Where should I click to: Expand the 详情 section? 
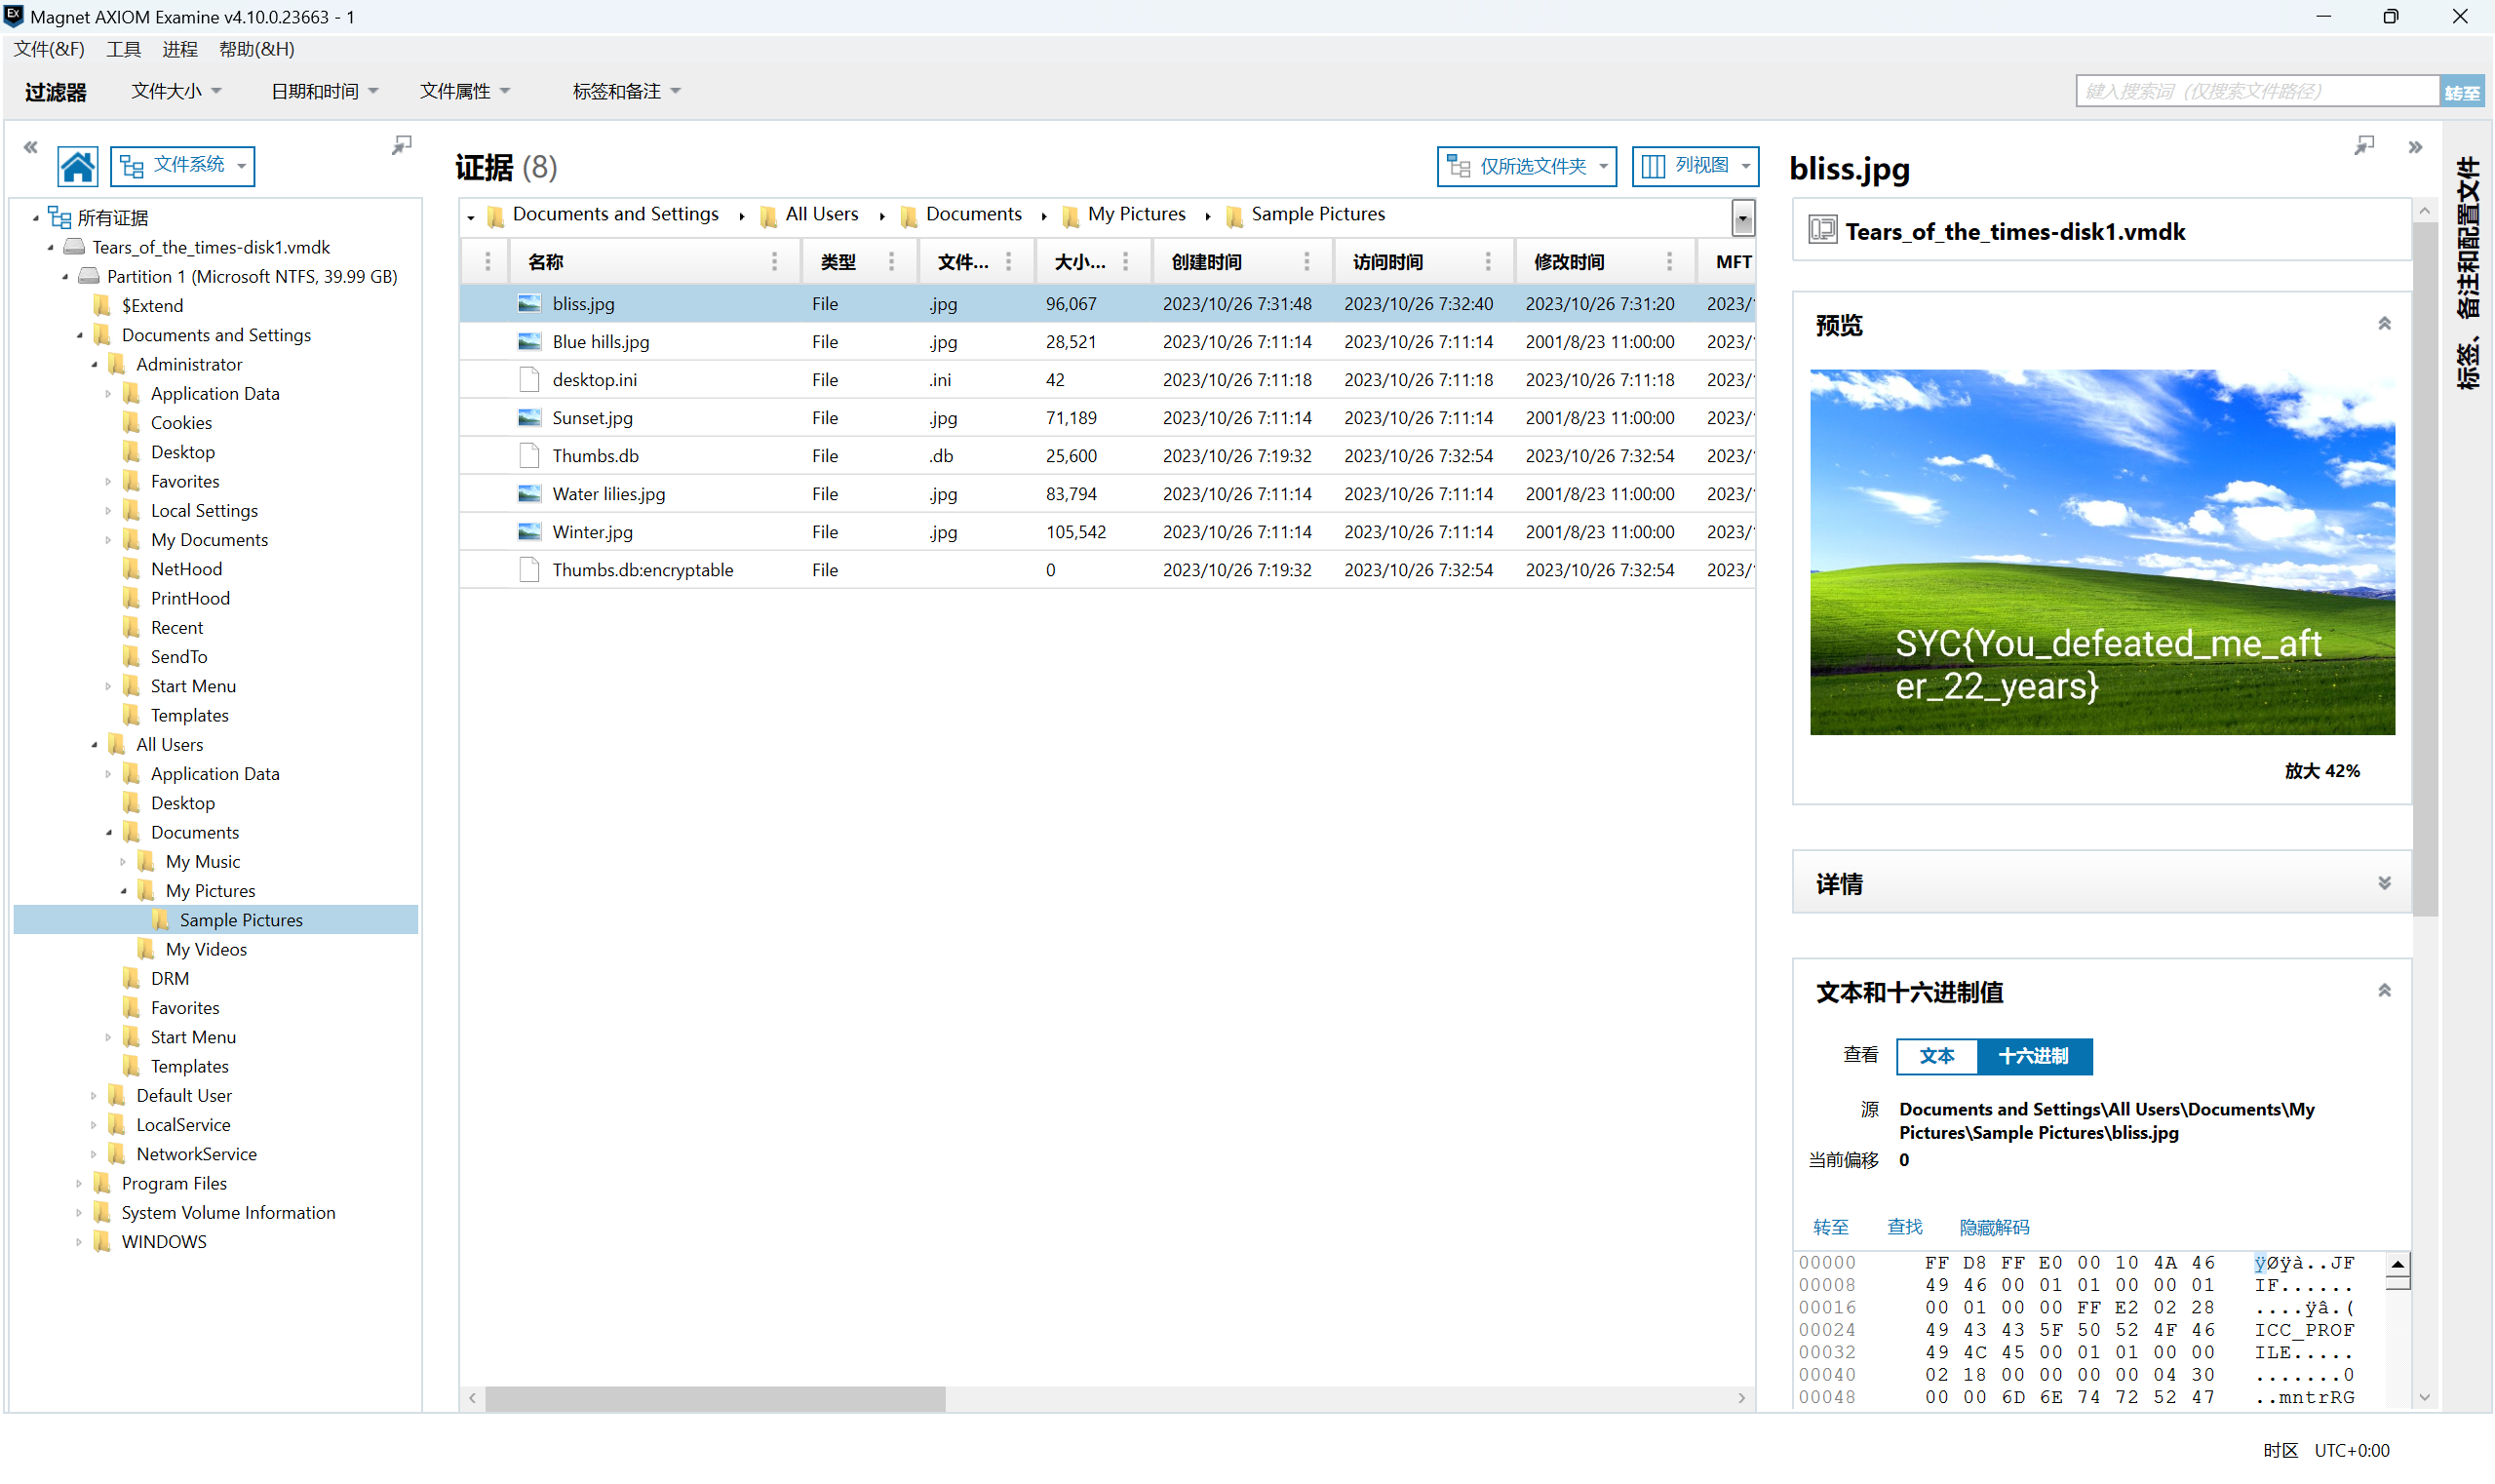tap(2384, 883)
